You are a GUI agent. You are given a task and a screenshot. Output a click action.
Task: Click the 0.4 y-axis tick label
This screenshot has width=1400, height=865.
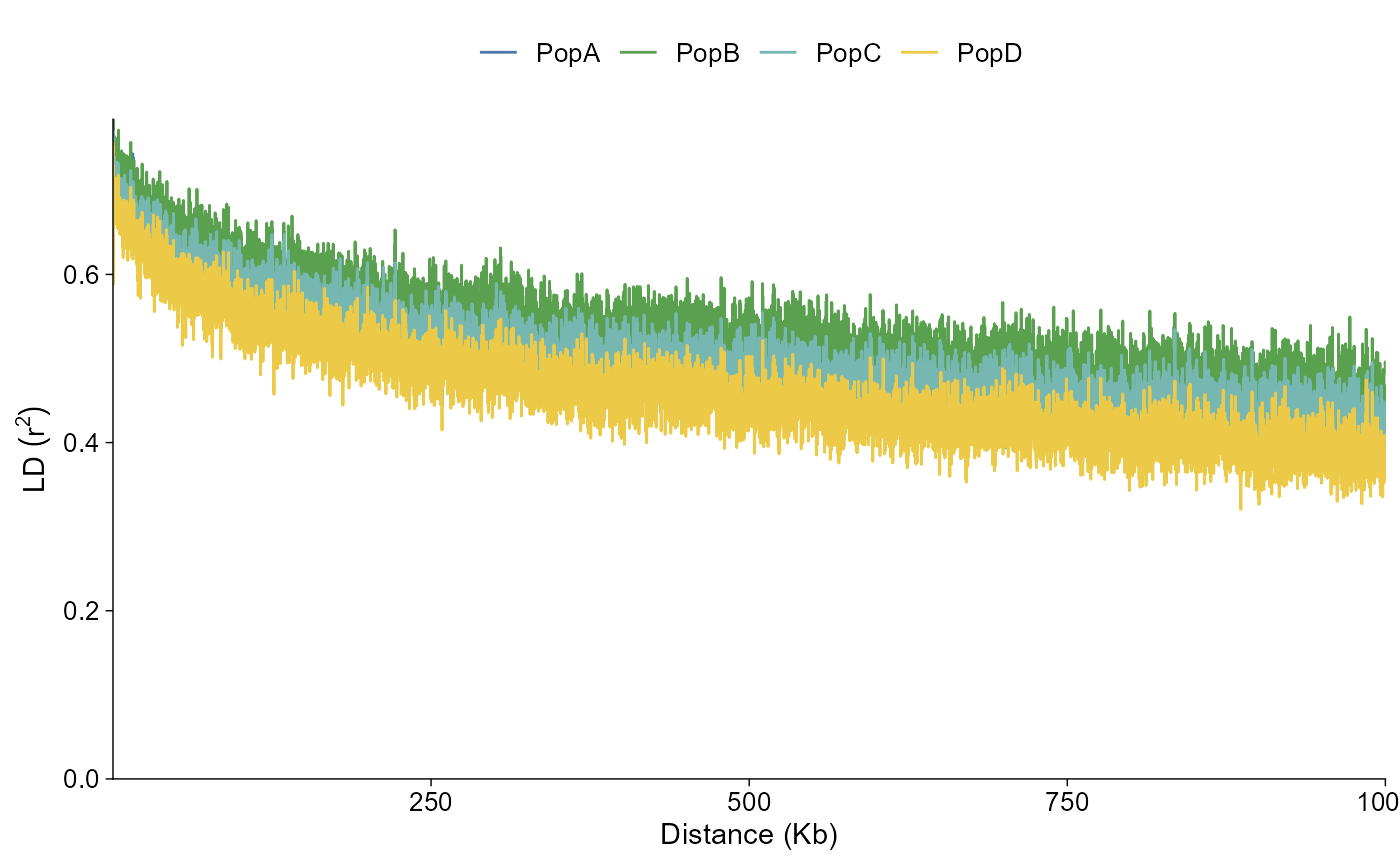click(82, 442)
